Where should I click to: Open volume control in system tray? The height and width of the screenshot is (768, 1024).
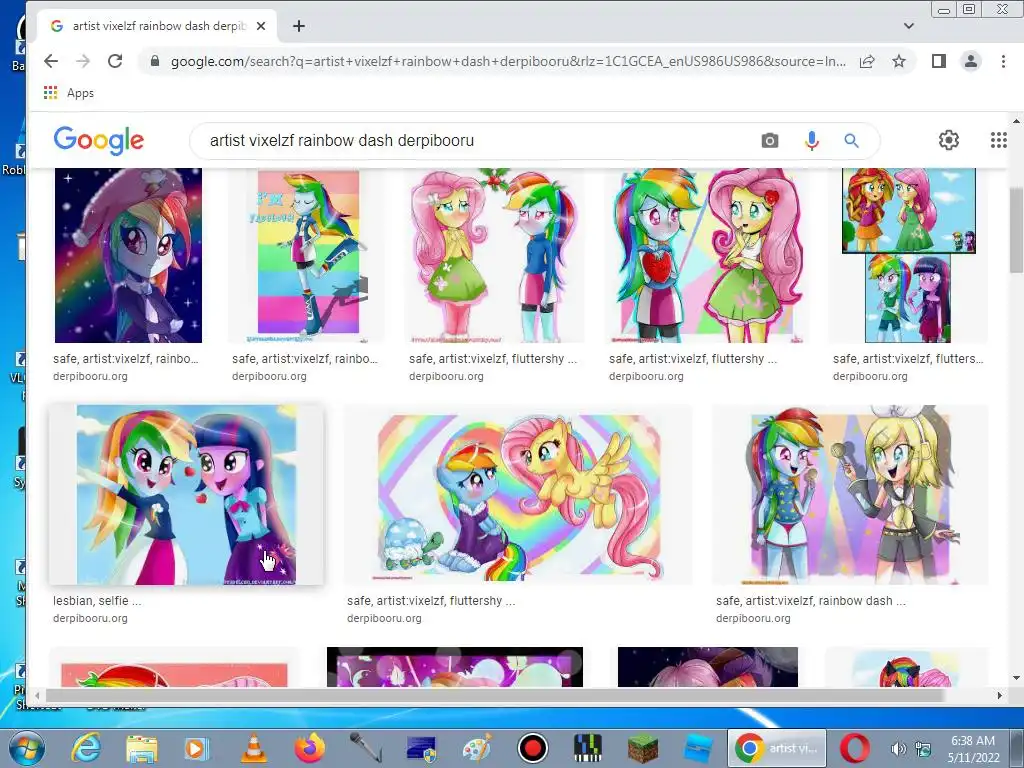(899, 749)
